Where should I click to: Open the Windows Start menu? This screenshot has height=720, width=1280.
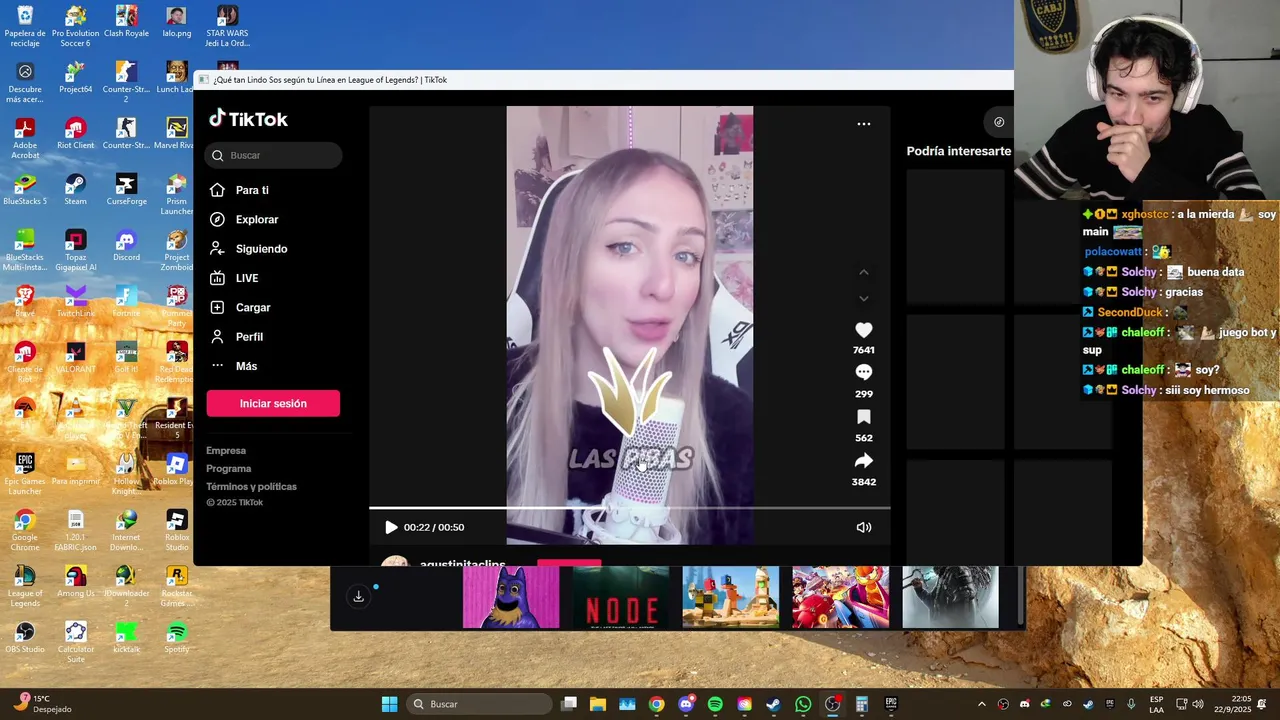click(389, 704)
